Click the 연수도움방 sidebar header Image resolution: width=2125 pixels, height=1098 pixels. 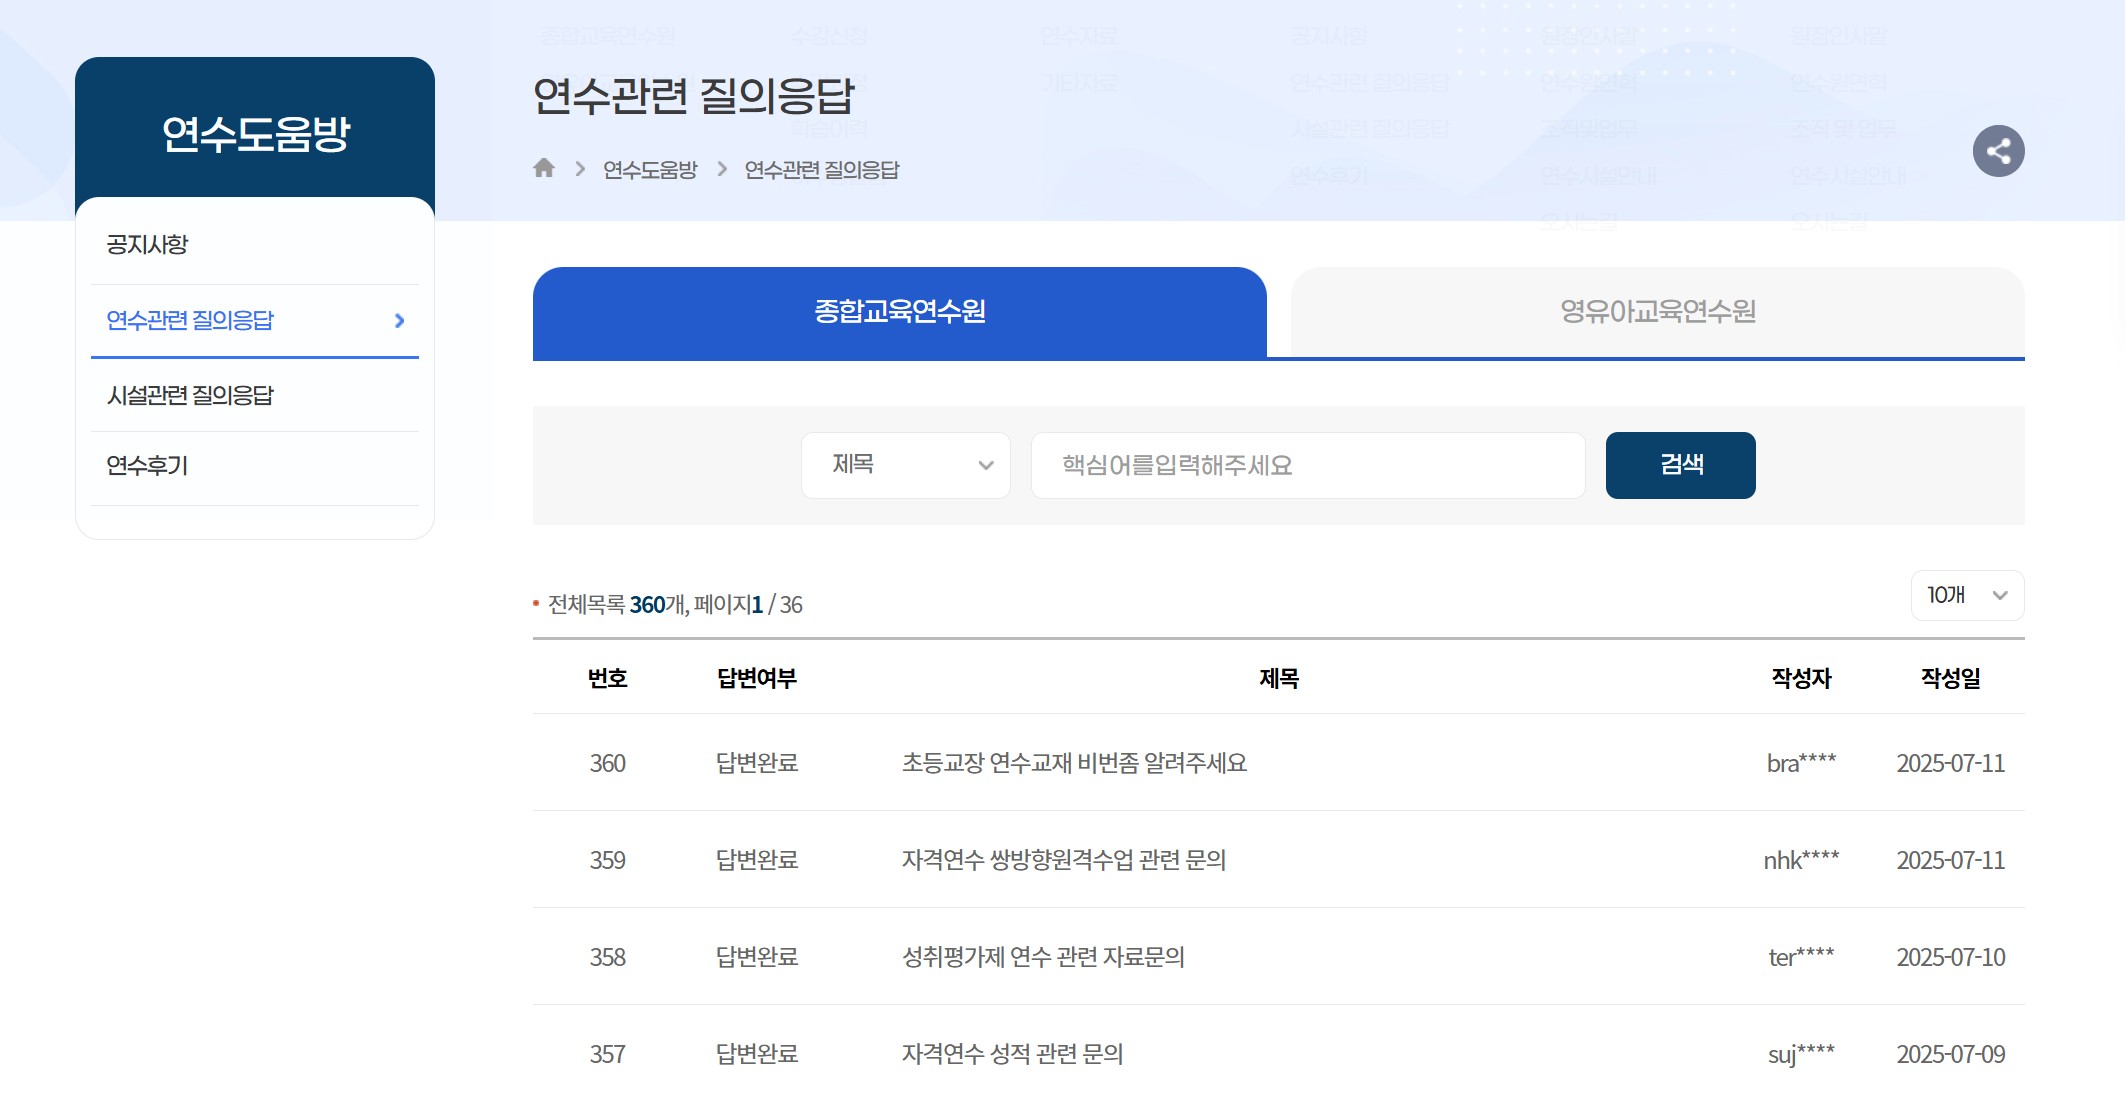point(255,133)
